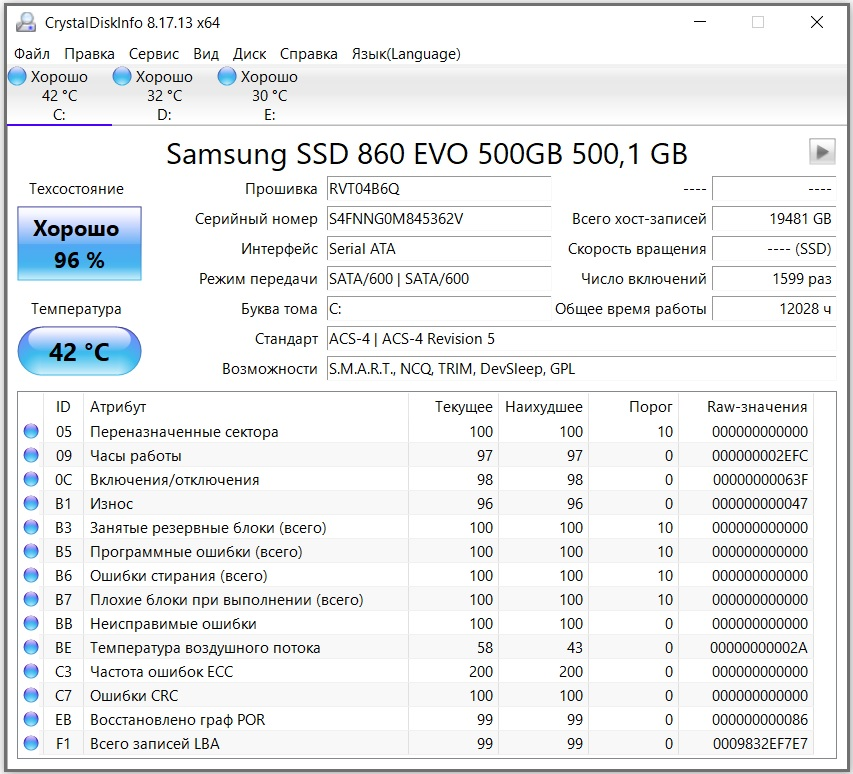Click the blue orb beside attribute F1

(31, 744)
